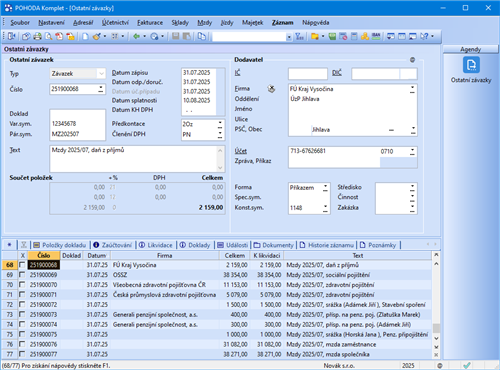Click the table's vertical scrollbar thumb

pyautogui.click(x=436, y=328)
